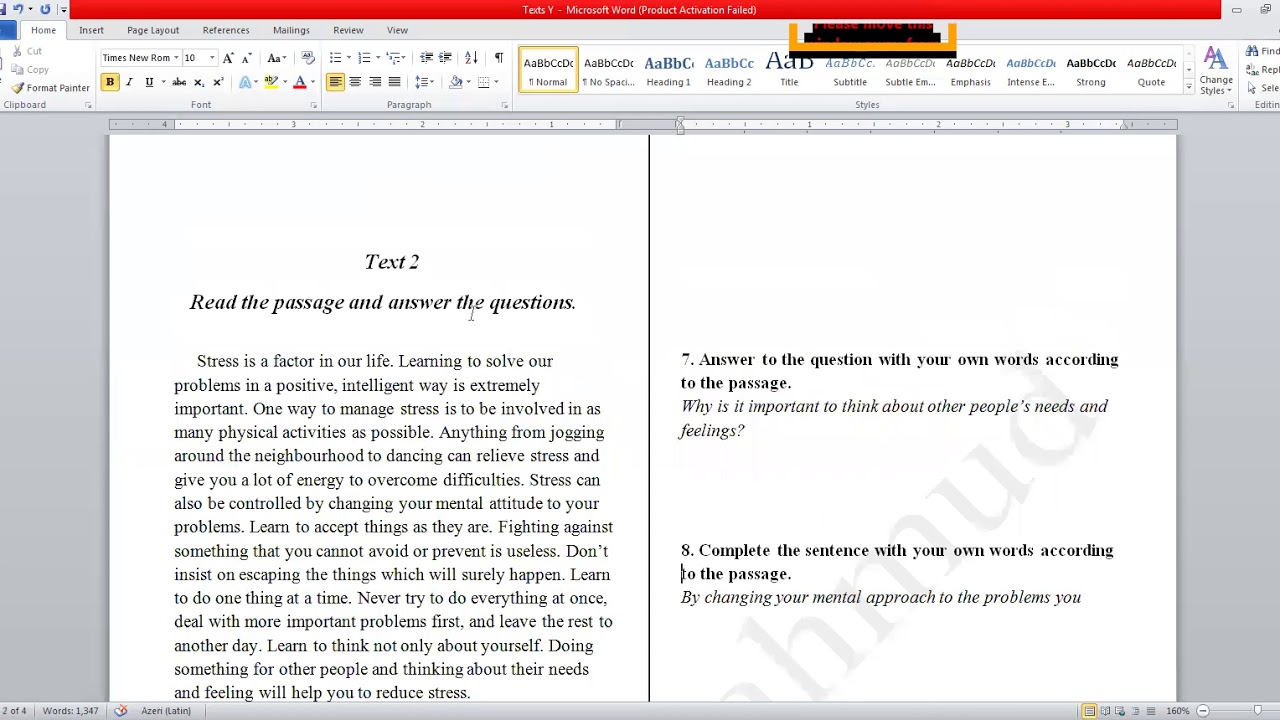Click the Shrink Font icon
This screenshot has width=1280, height=720.
click(x=246, y=58)
